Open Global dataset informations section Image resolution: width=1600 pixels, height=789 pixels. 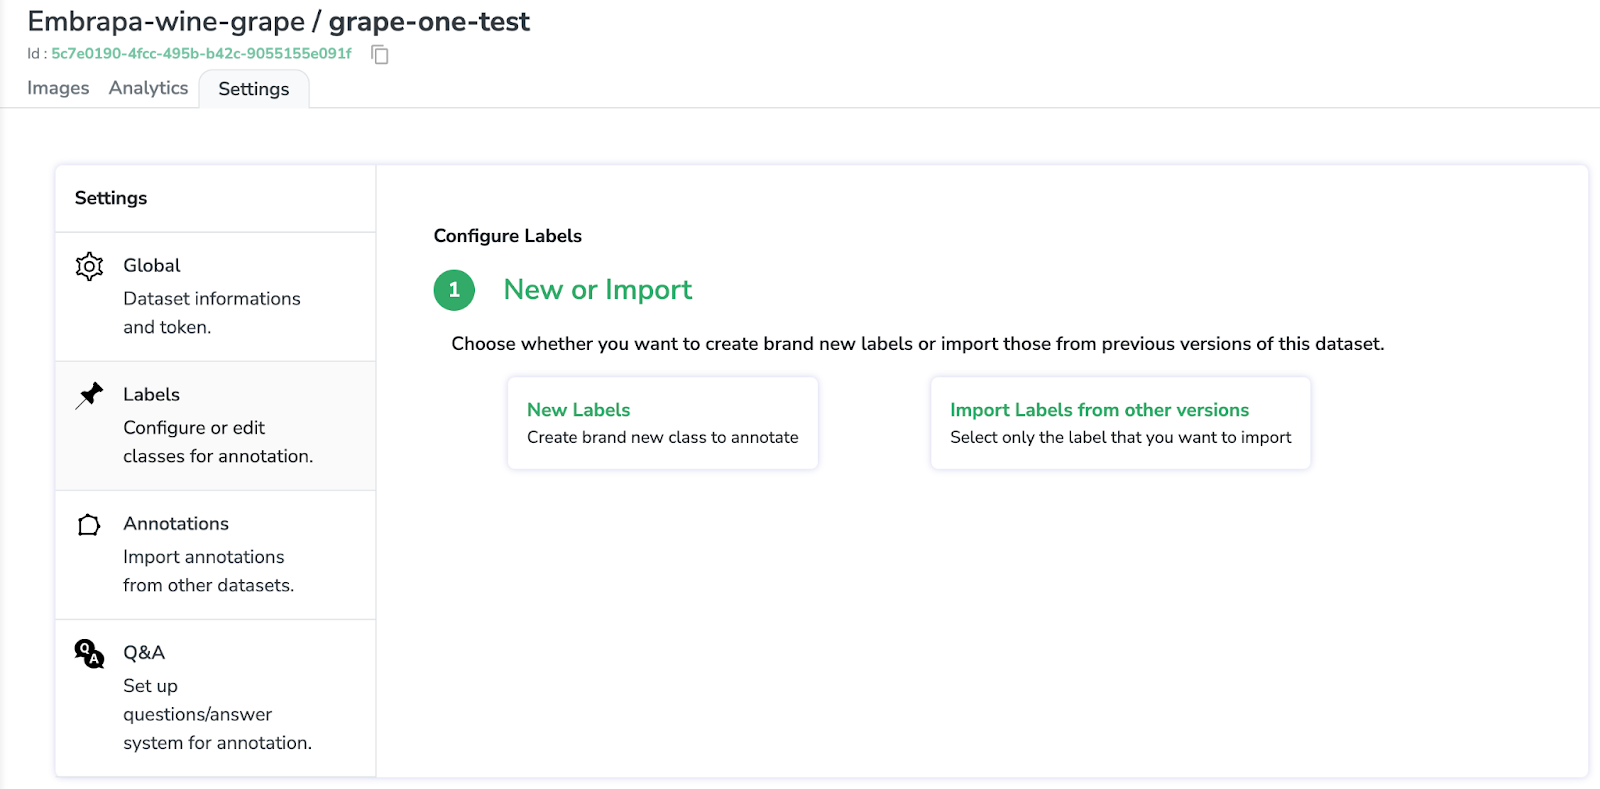coord(216,297)
